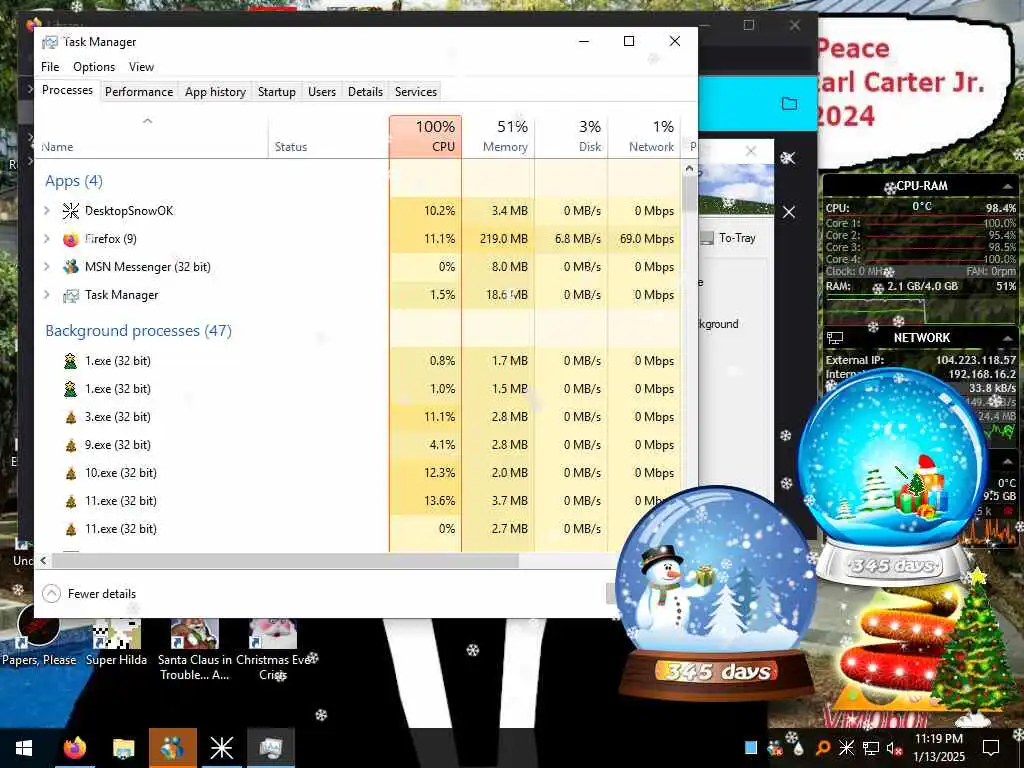Click the To-Tray button in background window
The image size is (1024, 768).
(x=728, y=238)
